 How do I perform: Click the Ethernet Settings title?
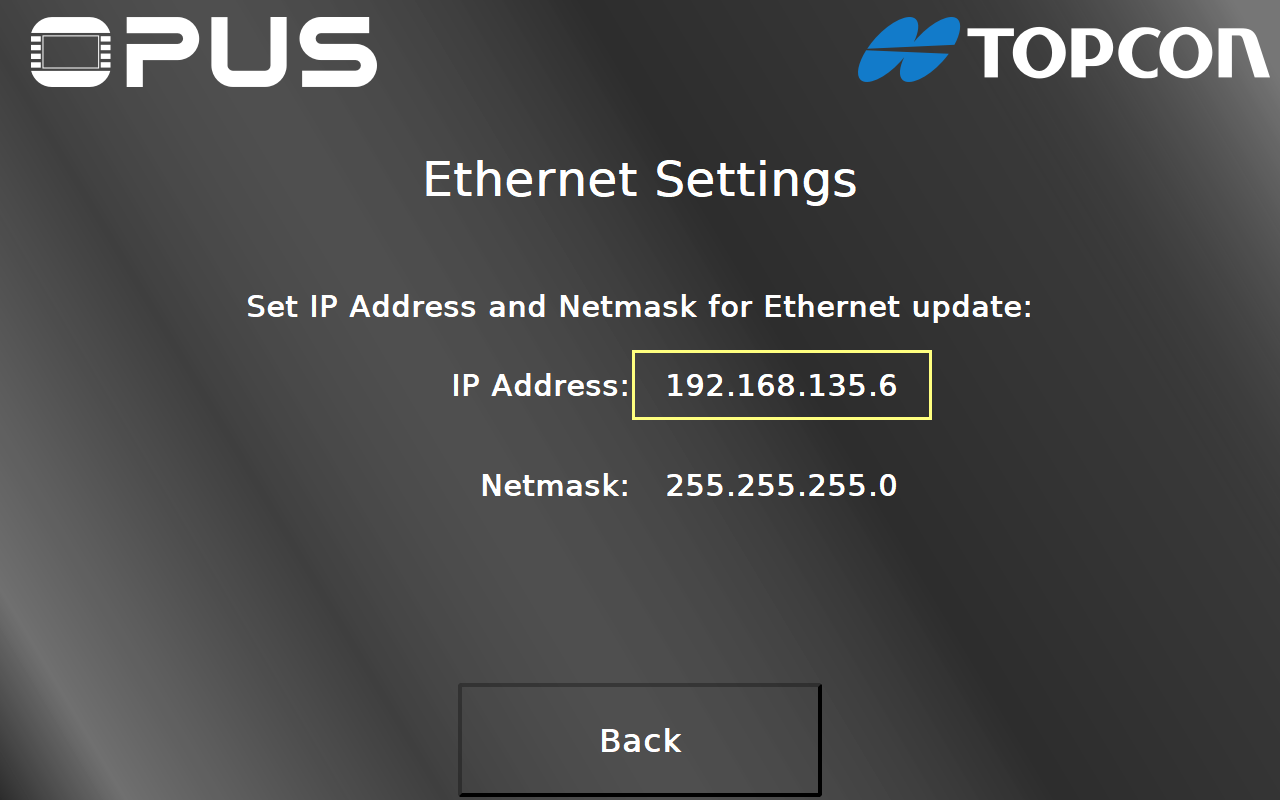640,181
